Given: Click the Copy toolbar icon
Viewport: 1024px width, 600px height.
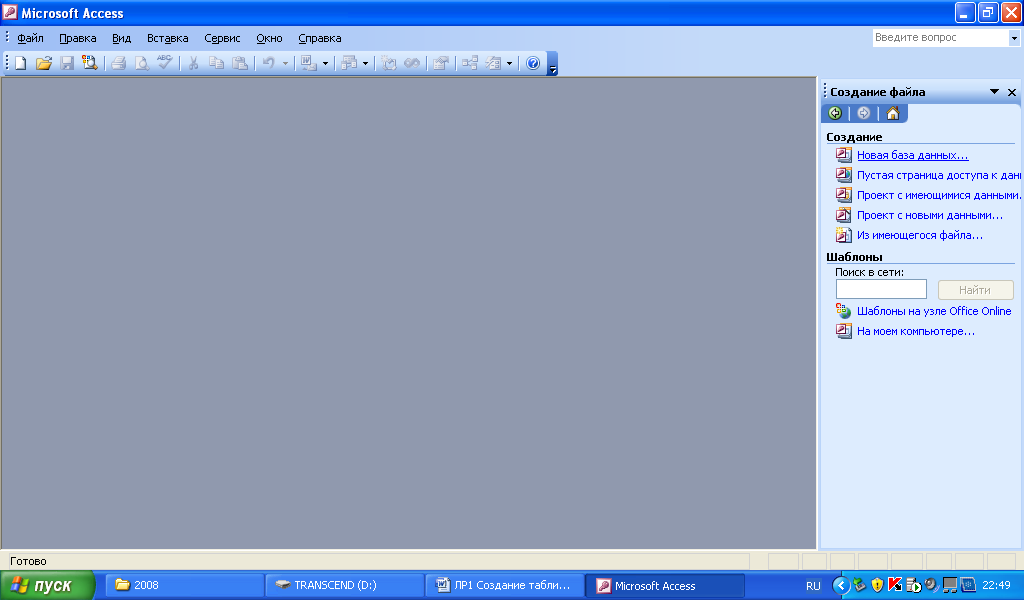Looking at the screenshot, I should pyautogui.click(x=216, y=63).
